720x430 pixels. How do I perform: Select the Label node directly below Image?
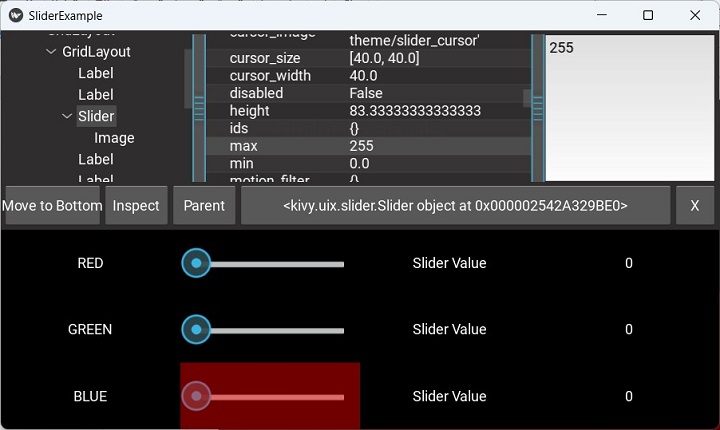[x=96, y=159]
